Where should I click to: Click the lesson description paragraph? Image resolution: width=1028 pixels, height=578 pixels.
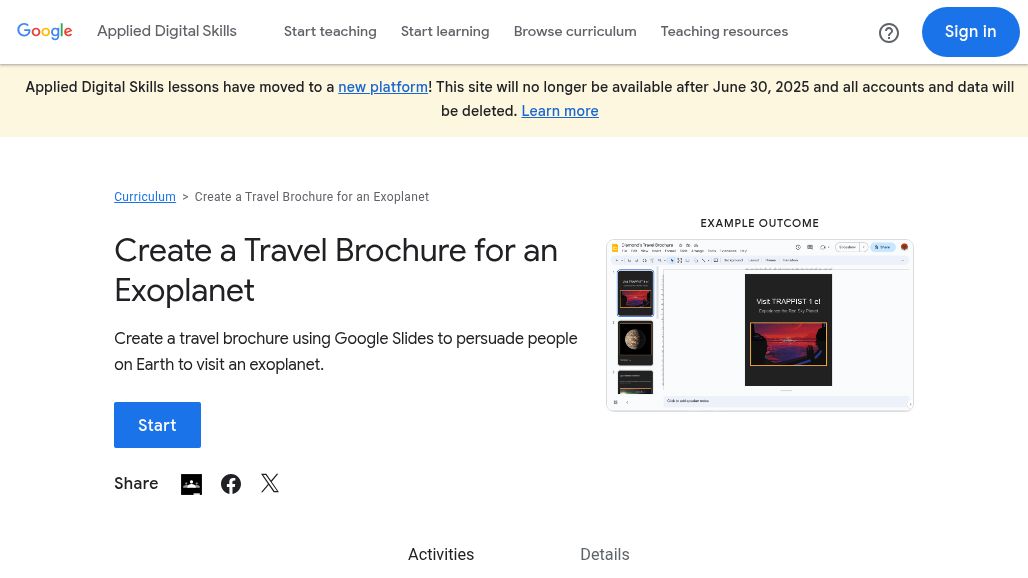click(x=346, y=351)
